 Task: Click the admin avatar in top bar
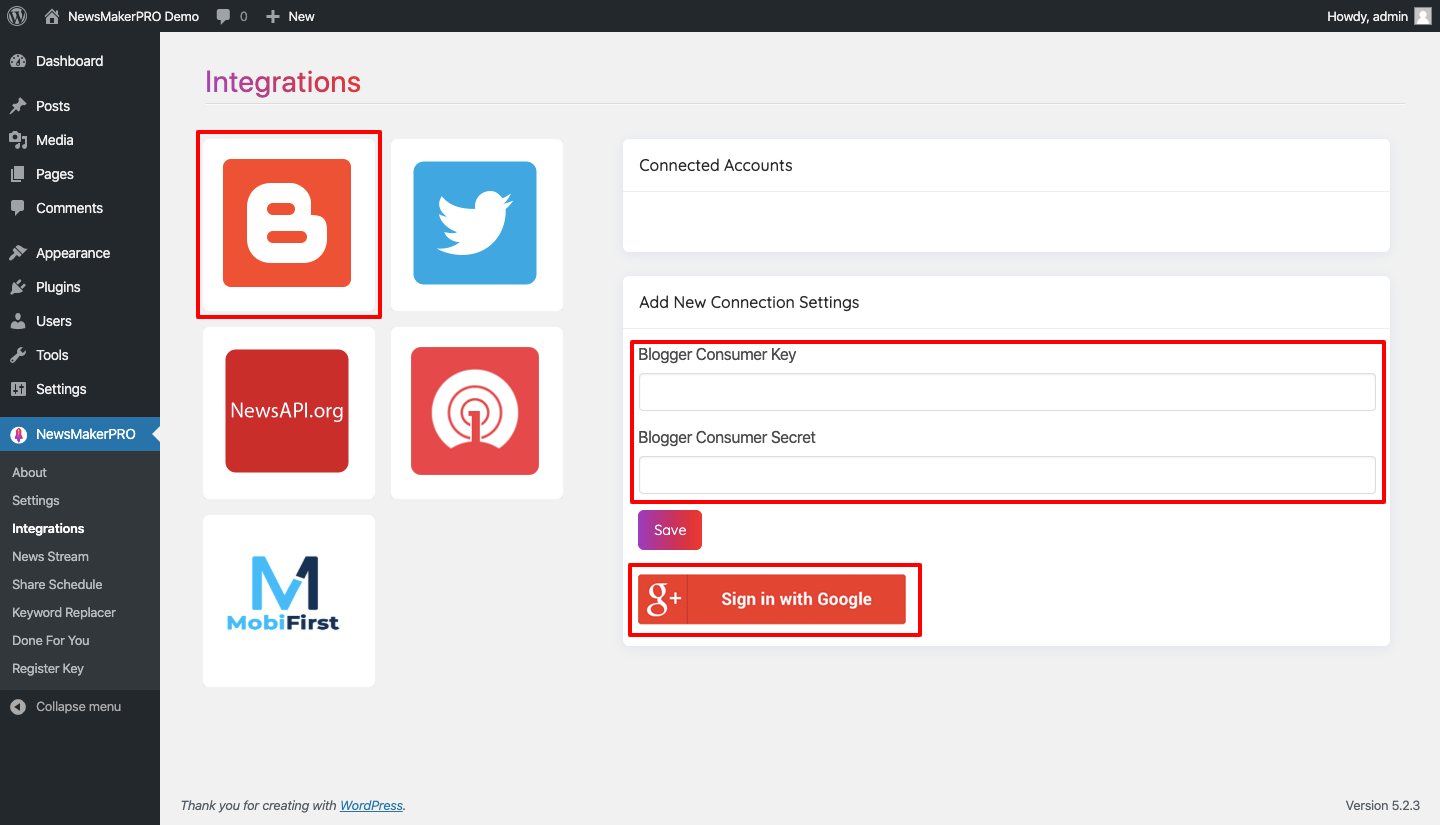[1422, 16]
